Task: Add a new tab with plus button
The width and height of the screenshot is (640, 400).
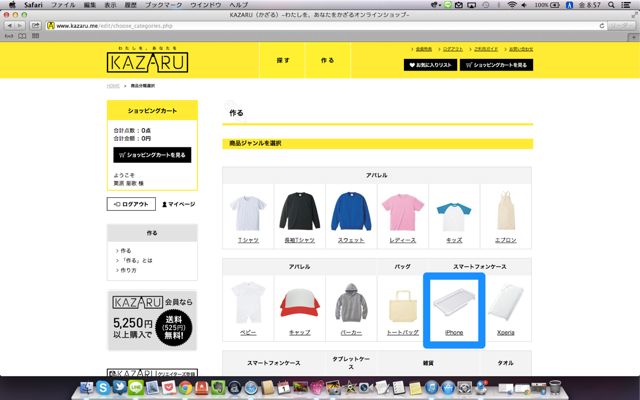Action: 633,36
